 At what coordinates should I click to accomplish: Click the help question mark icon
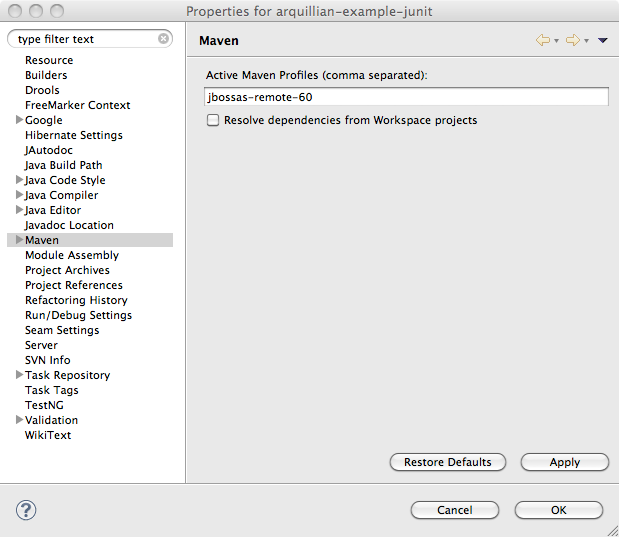26,510
